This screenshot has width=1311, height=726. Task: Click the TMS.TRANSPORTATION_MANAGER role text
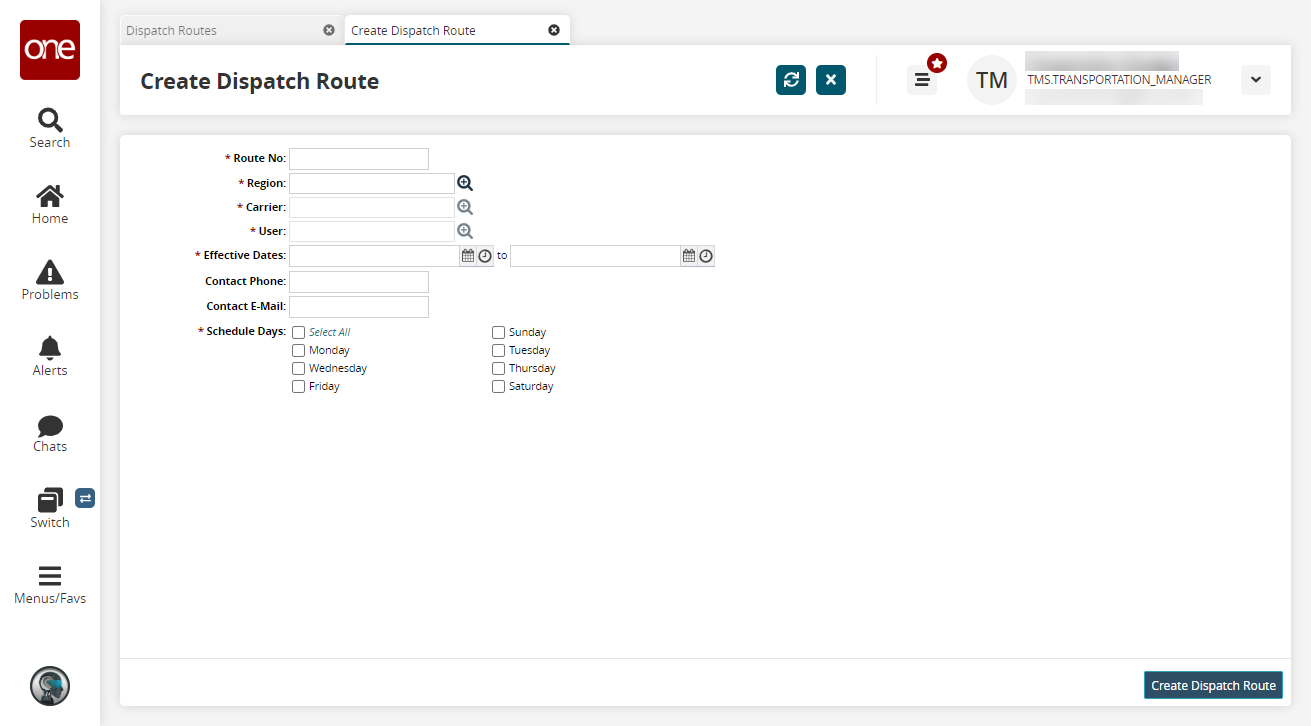click(1119, 80)
